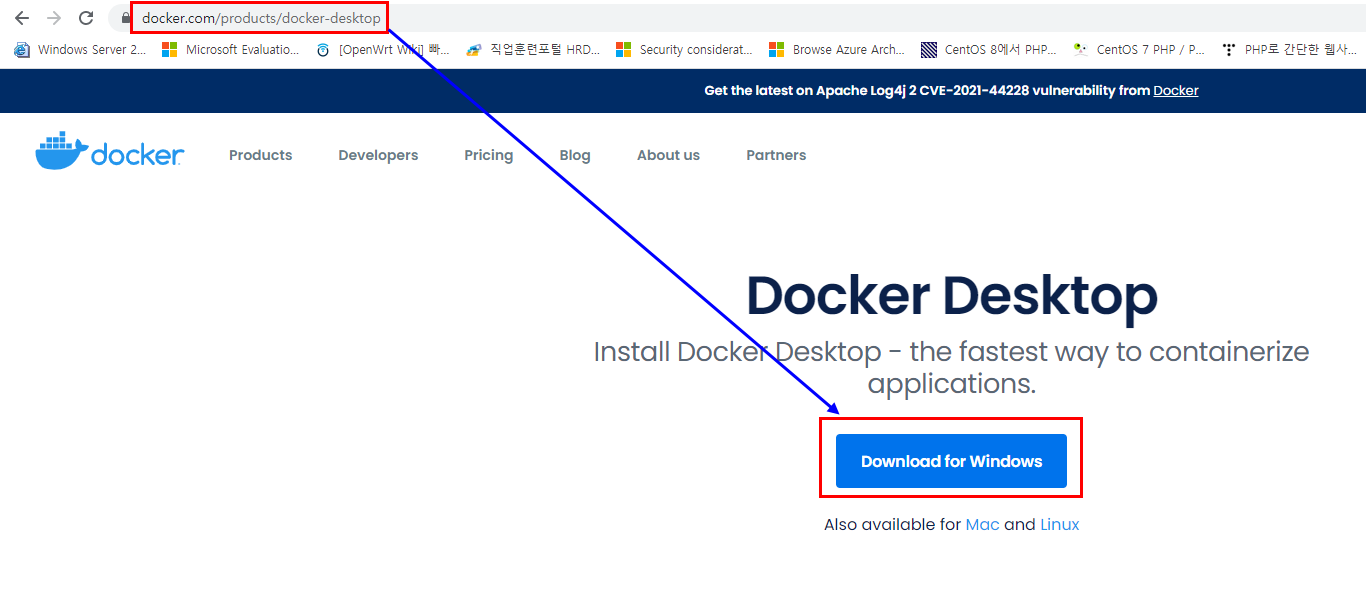Viewport: 1366px width, 592px height.
Task: Open the Products menu
Action: click(260, 155)
